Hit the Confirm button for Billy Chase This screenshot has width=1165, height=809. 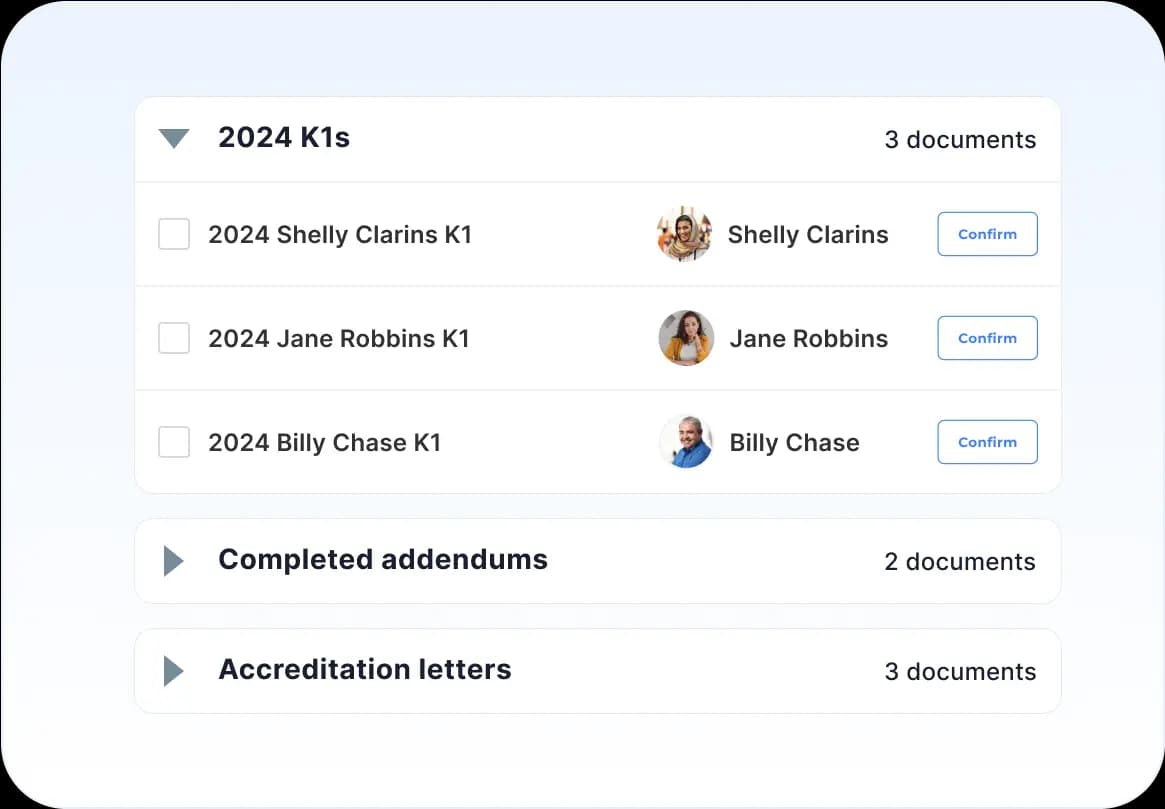tap(987, 442)
